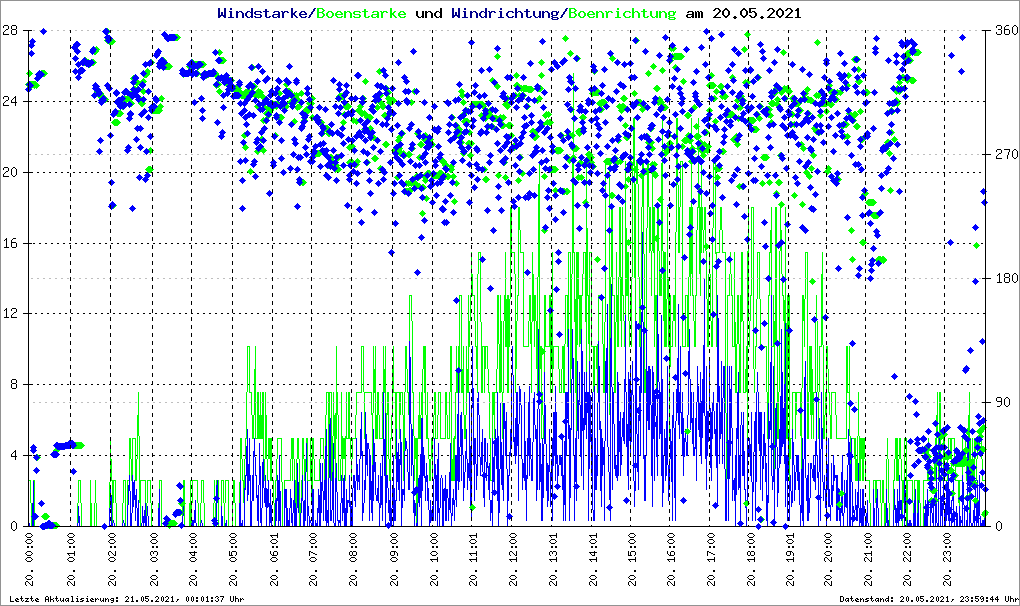Click the 16 label on left axis

(x=10, y=243)
